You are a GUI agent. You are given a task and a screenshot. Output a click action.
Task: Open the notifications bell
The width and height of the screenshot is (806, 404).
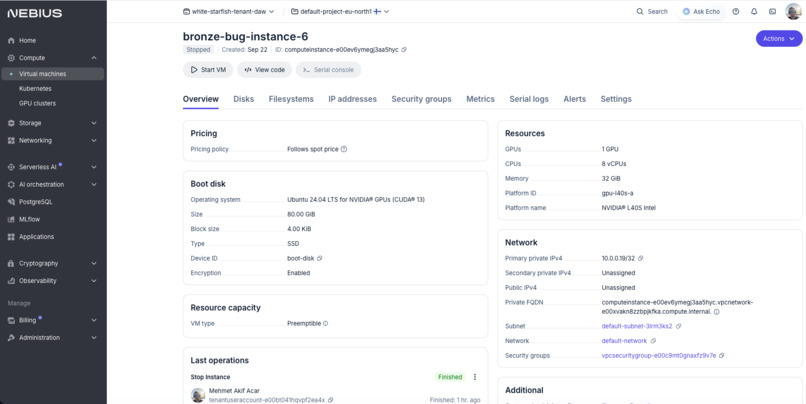(754, 11)
